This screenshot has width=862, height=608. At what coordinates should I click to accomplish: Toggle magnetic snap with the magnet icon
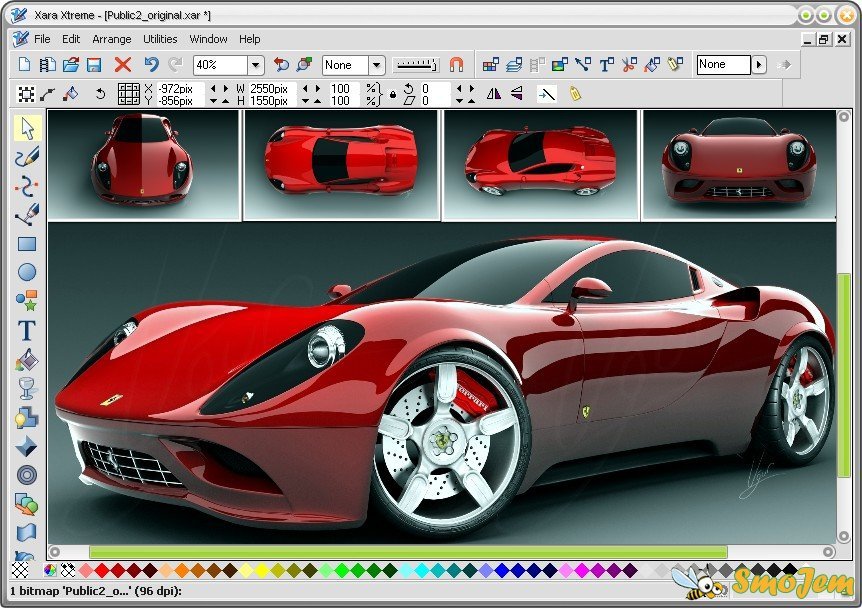click(456, 65)
